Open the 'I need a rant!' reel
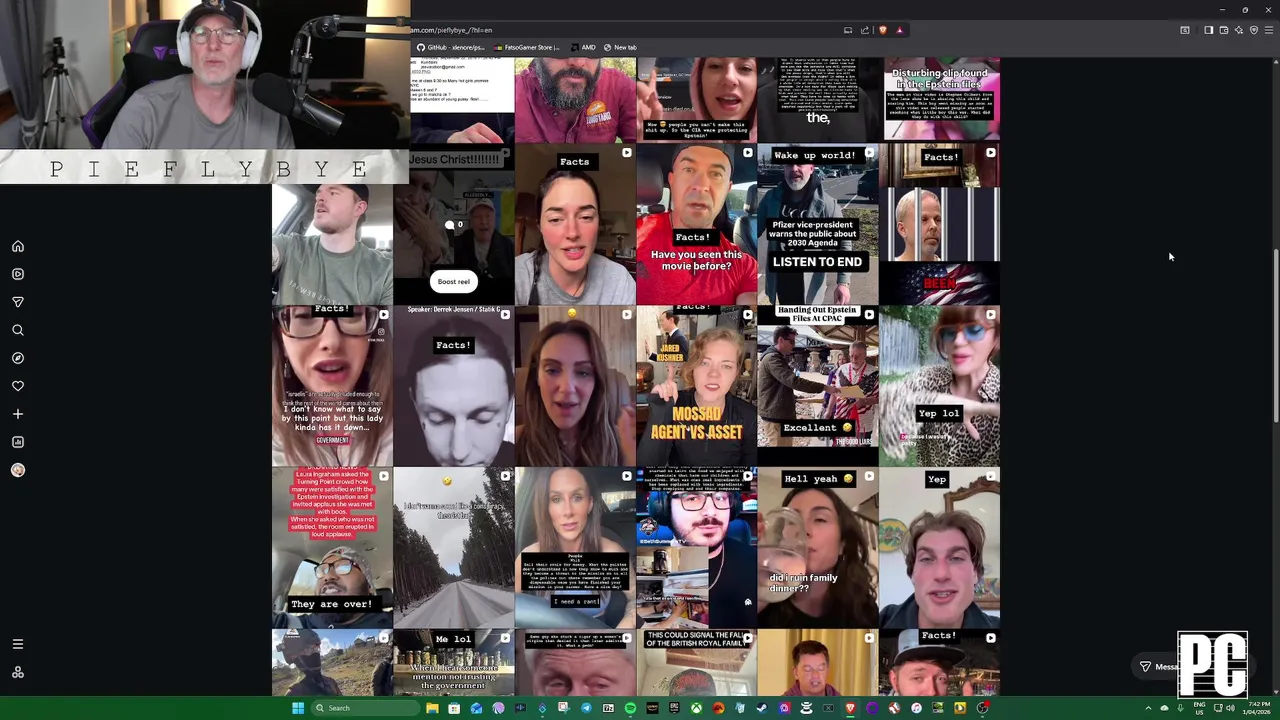The width and height of the screenshot is (1280, 720). [x=575, y=547]
